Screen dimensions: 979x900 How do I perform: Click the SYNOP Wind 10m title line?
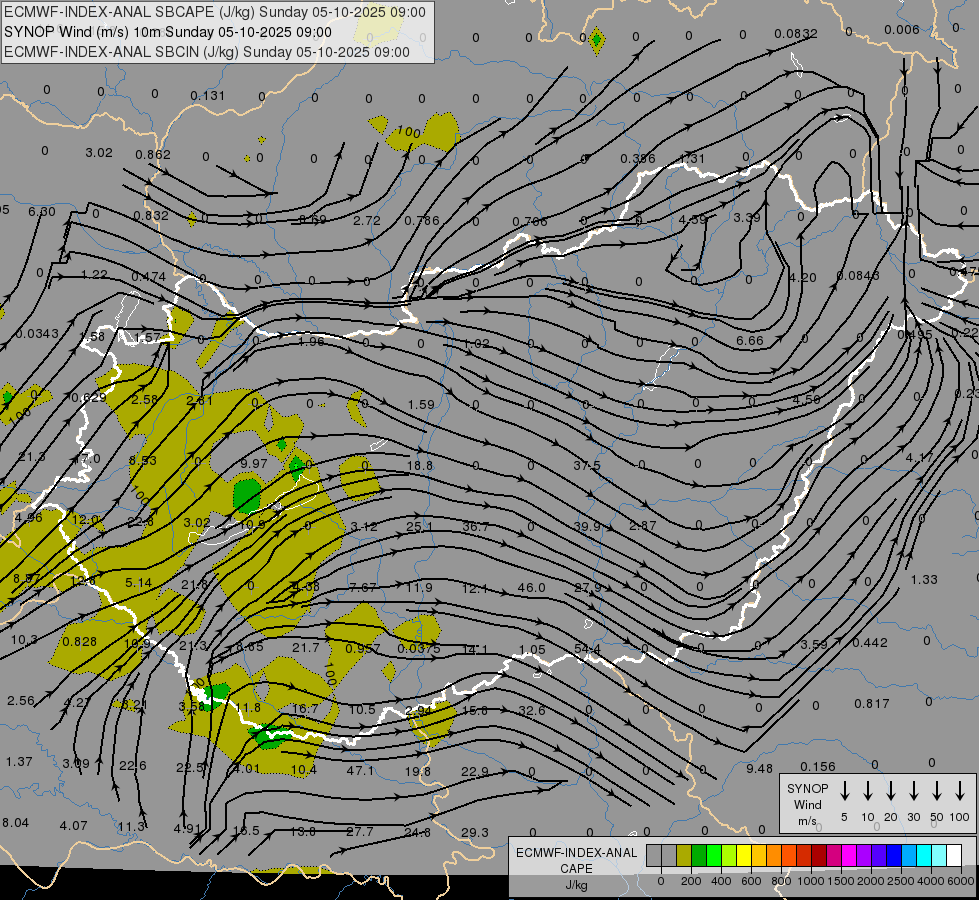(x=168, y=32)
